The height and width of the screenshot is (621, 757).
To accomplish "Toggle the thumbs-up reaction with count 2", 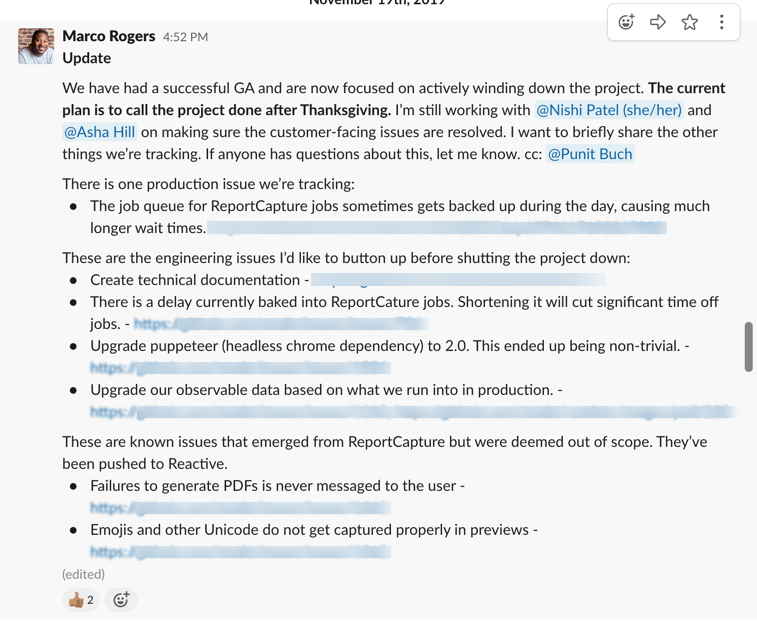I will (x=81, y=600).
